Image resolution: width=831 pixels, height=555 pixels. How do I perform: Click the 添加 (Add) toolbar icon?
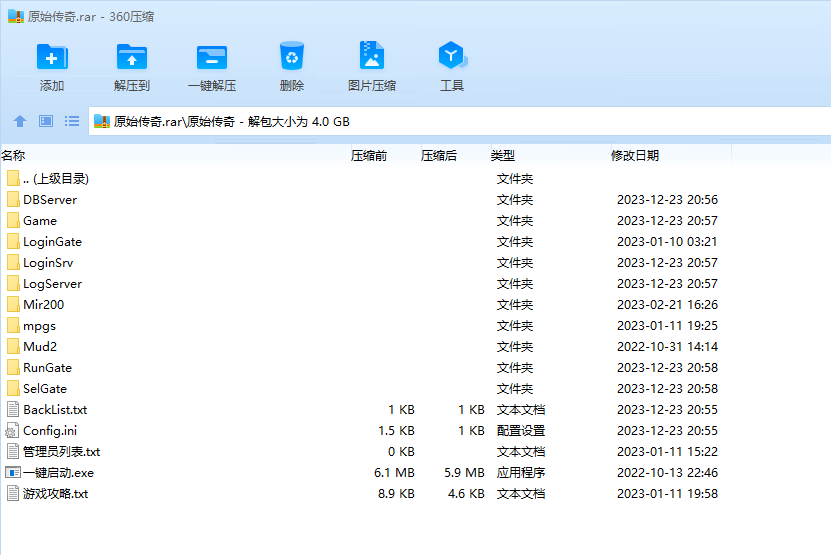(52, 57)
